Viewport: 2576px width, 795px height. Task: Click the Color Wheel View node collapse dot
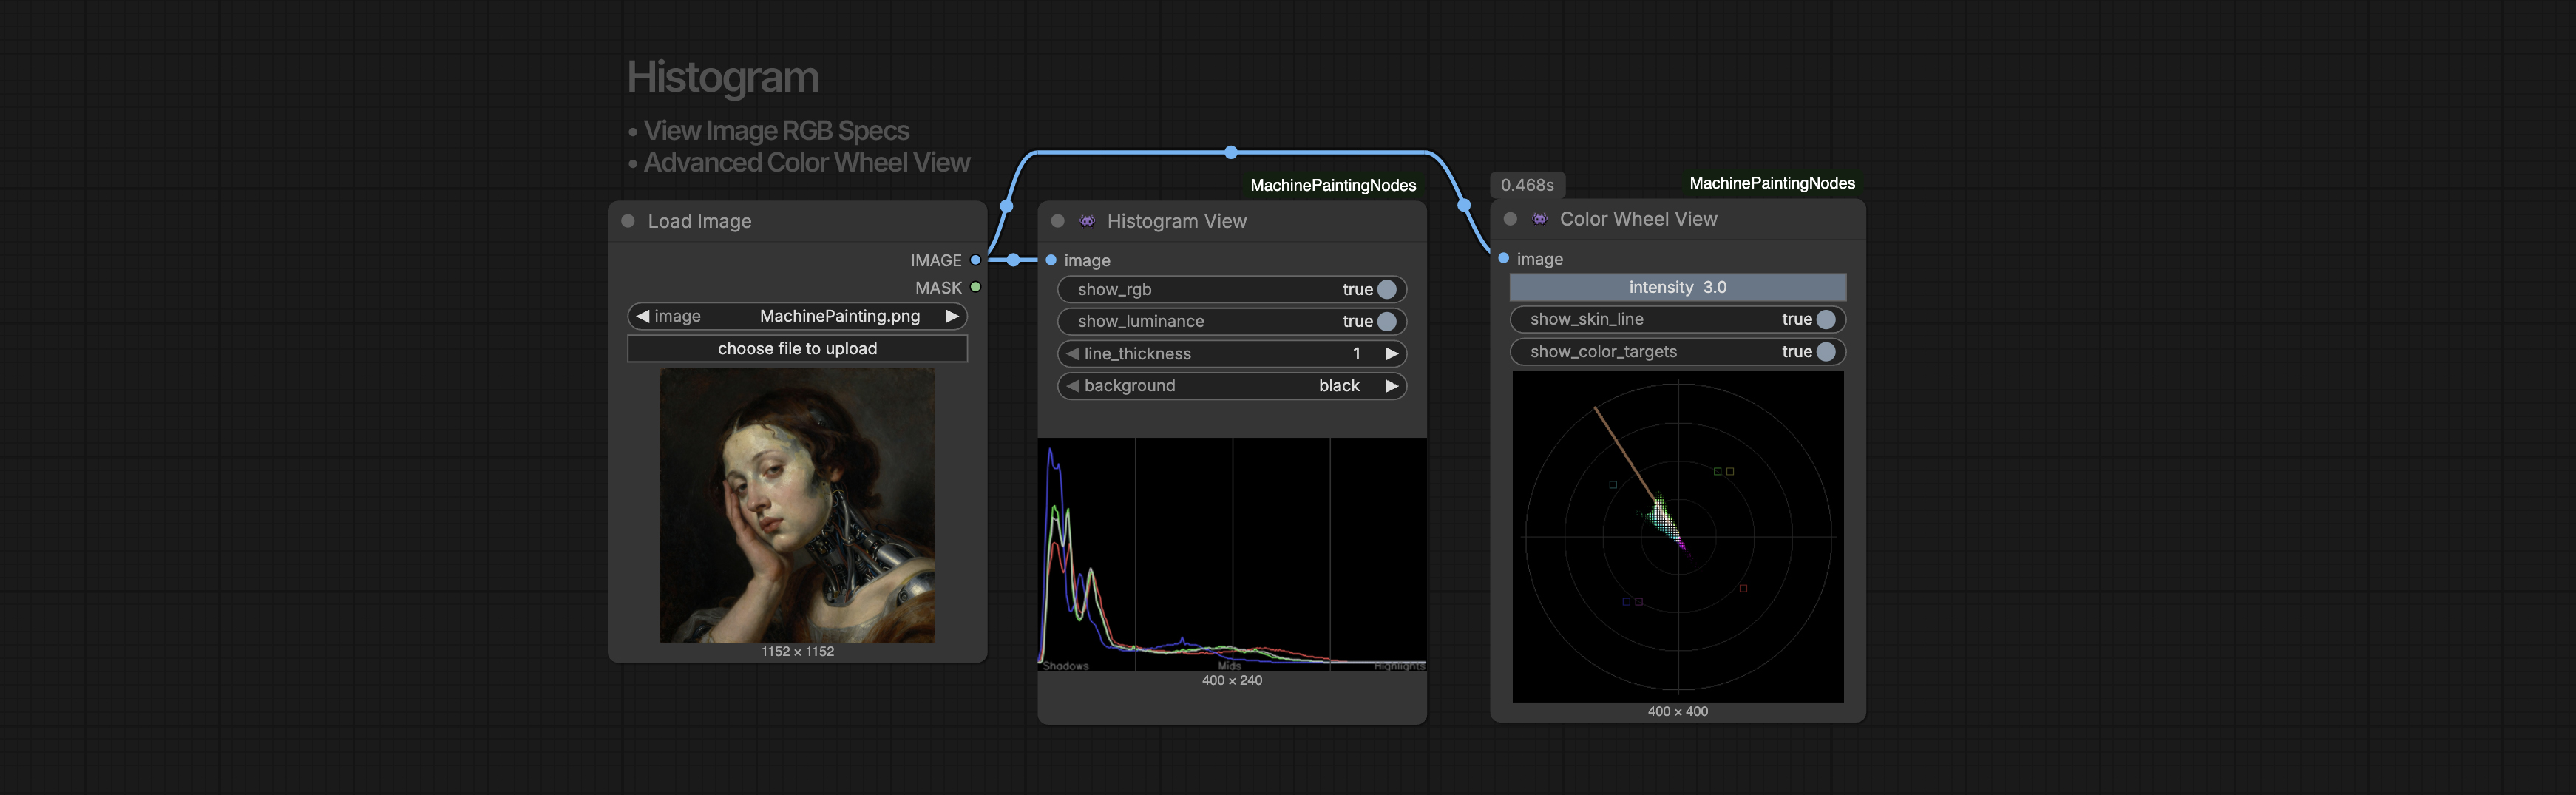pos(1510,219)
